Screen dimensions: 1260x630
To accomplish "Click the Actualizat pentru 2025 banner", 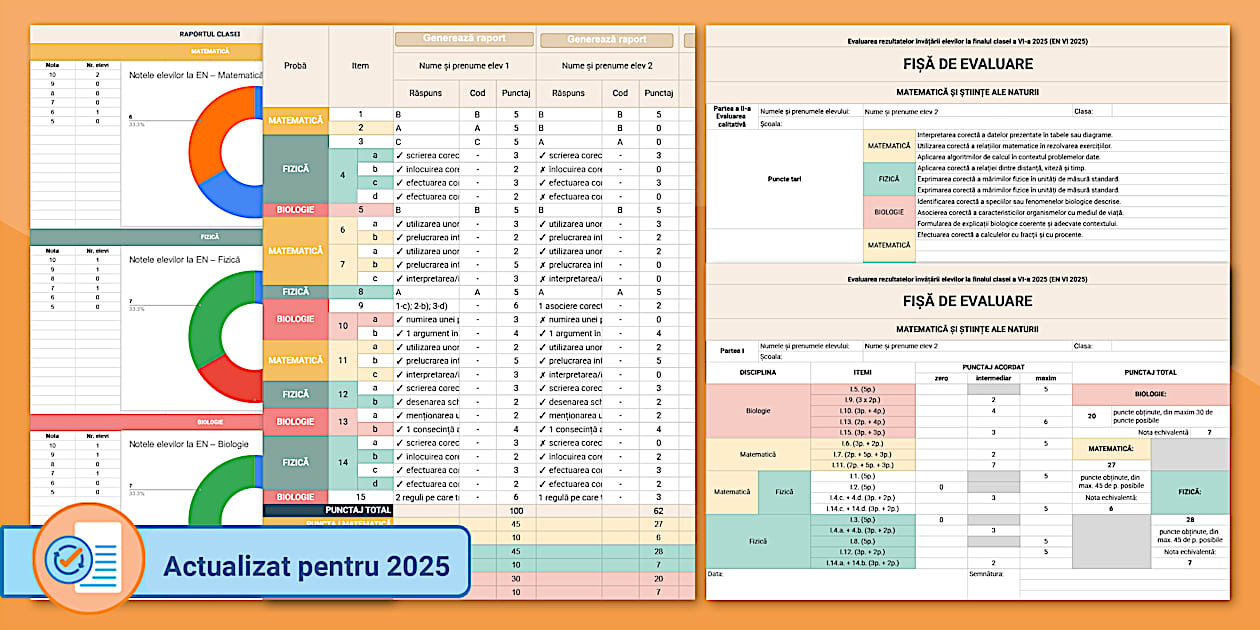I will coord(306,566).
